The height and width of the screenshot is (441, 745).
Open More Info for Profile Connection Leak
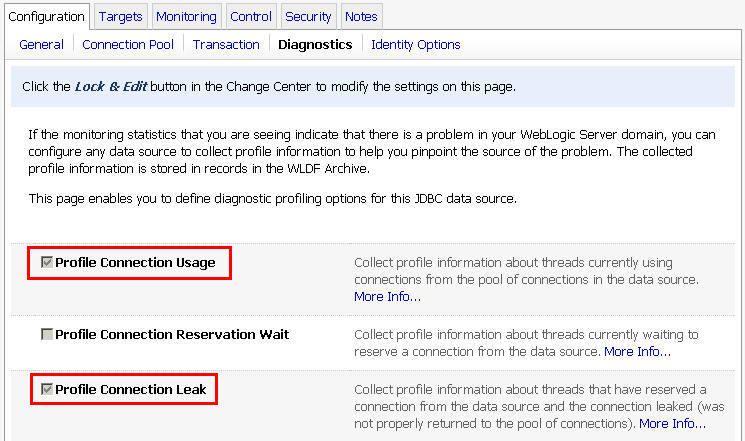point(672,423)
